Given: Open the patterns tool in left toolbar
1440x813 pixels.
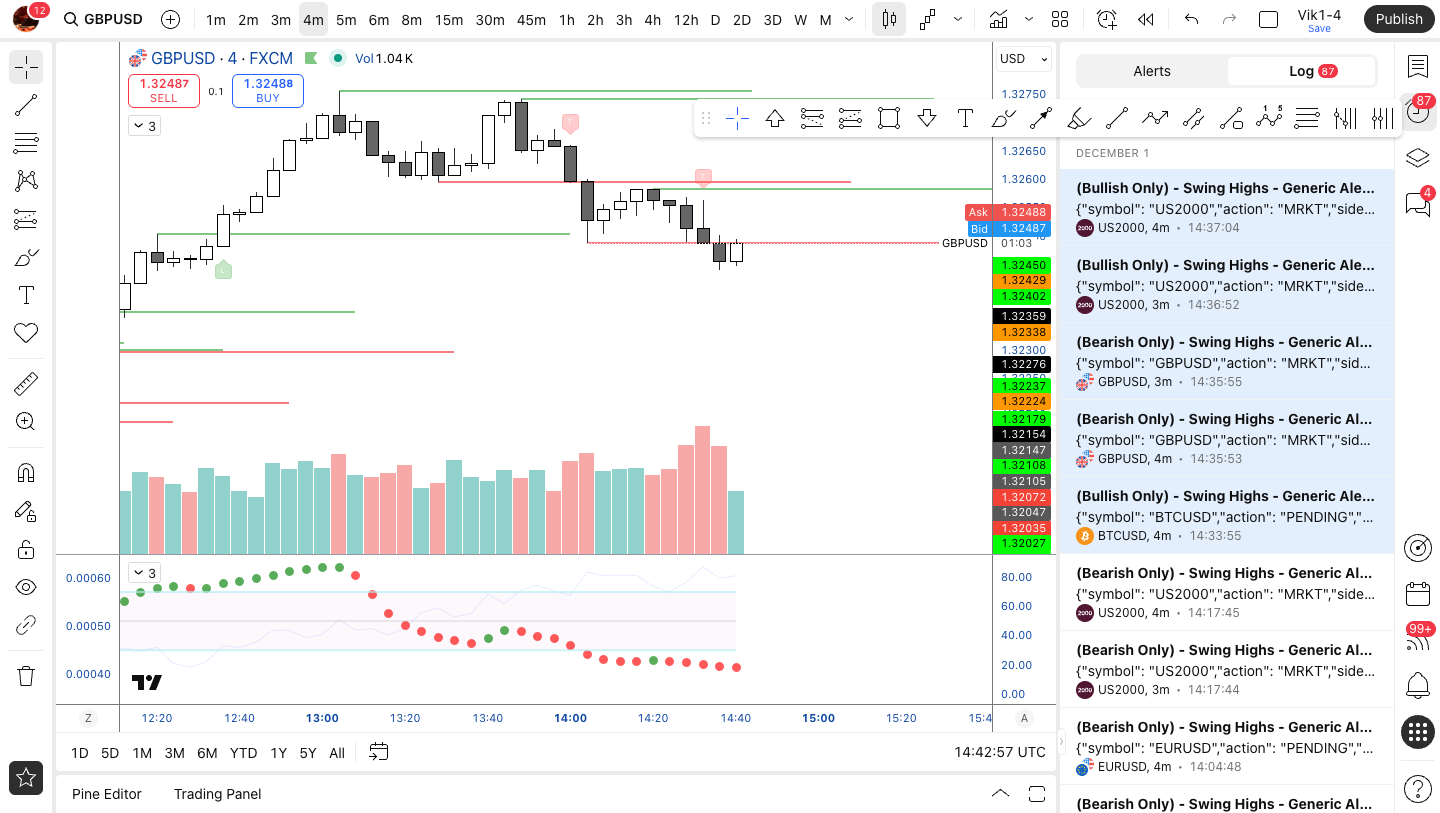Looking at the screenshot, I should click(26, 181).
